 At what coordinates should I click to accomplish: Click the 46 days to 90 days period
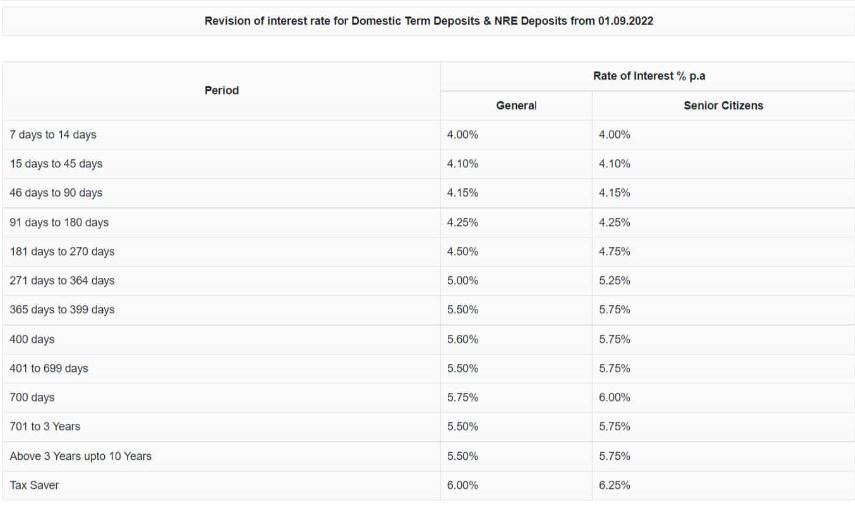pos(56,192)
